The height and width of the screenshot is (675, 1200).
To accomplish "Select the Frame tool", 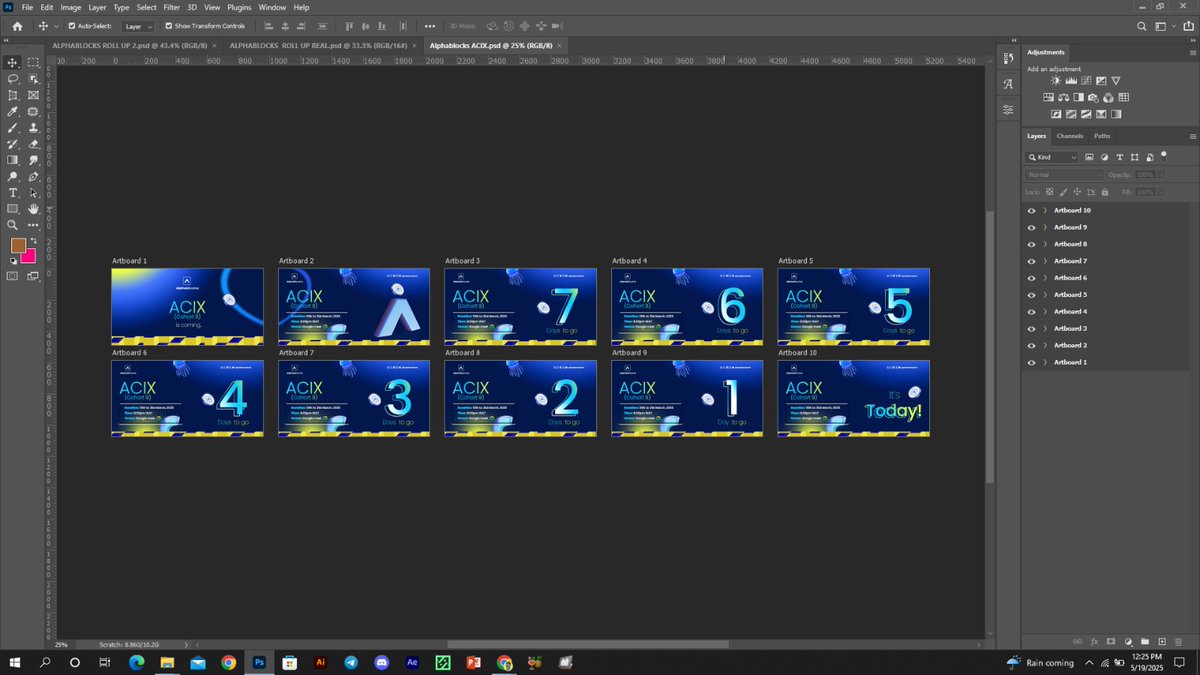I will pyautogui.click(x=33, y=95).
